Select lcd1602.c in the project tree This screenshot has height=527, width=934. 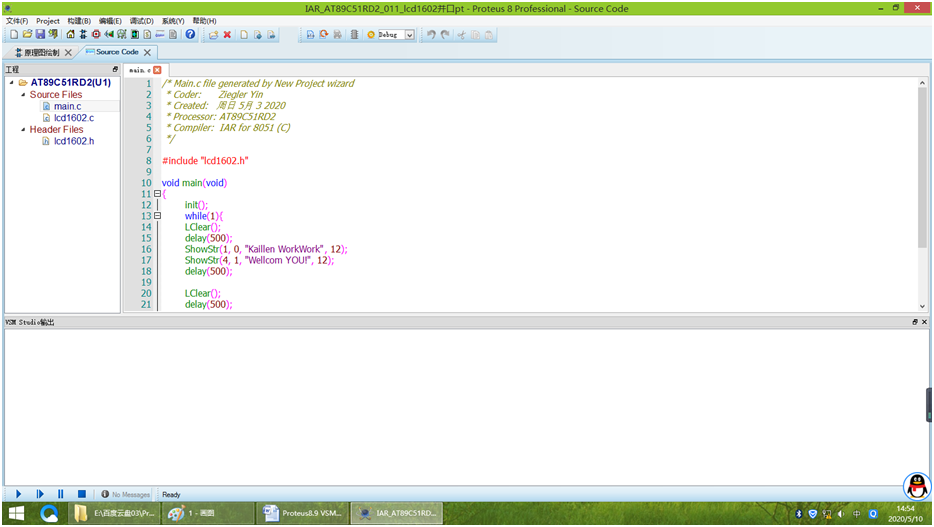pos(74,118)
